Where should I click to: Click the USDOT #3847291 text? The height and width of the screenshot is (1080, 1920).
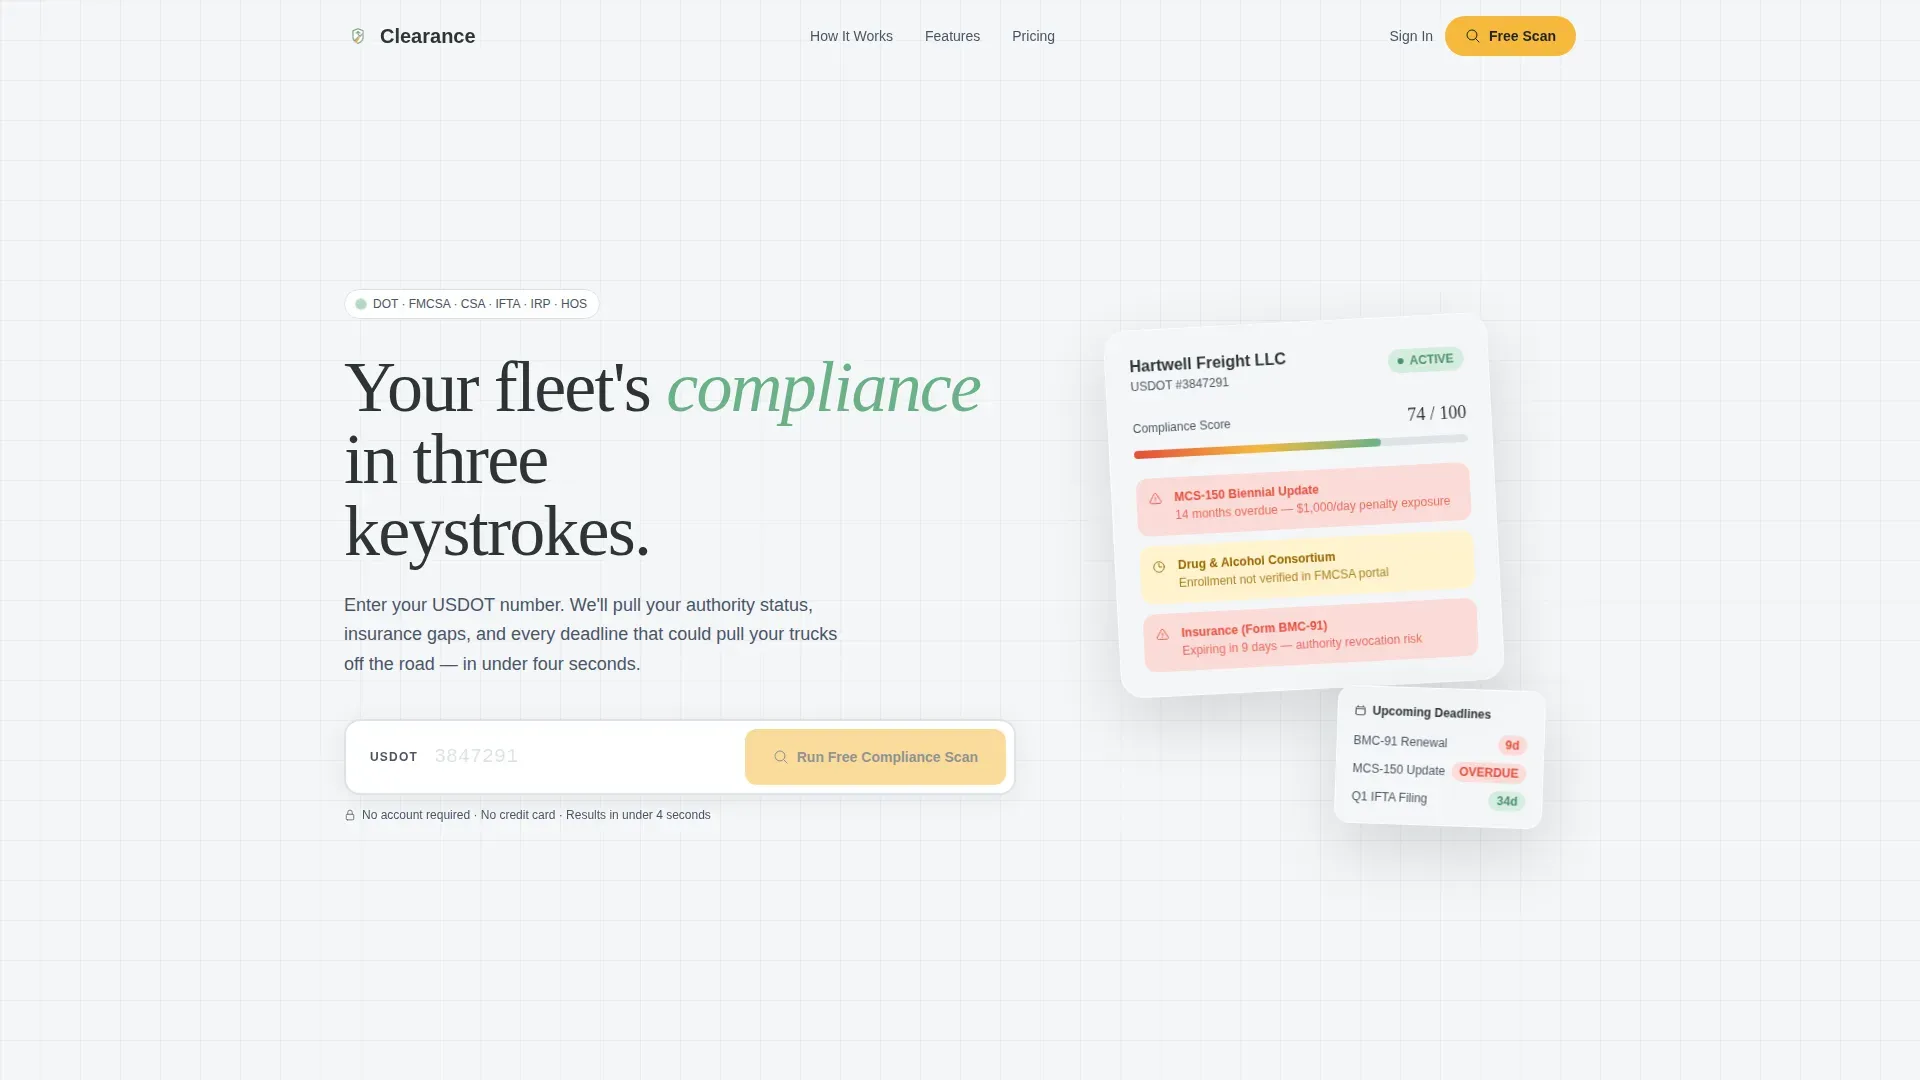pos(1179,384)
